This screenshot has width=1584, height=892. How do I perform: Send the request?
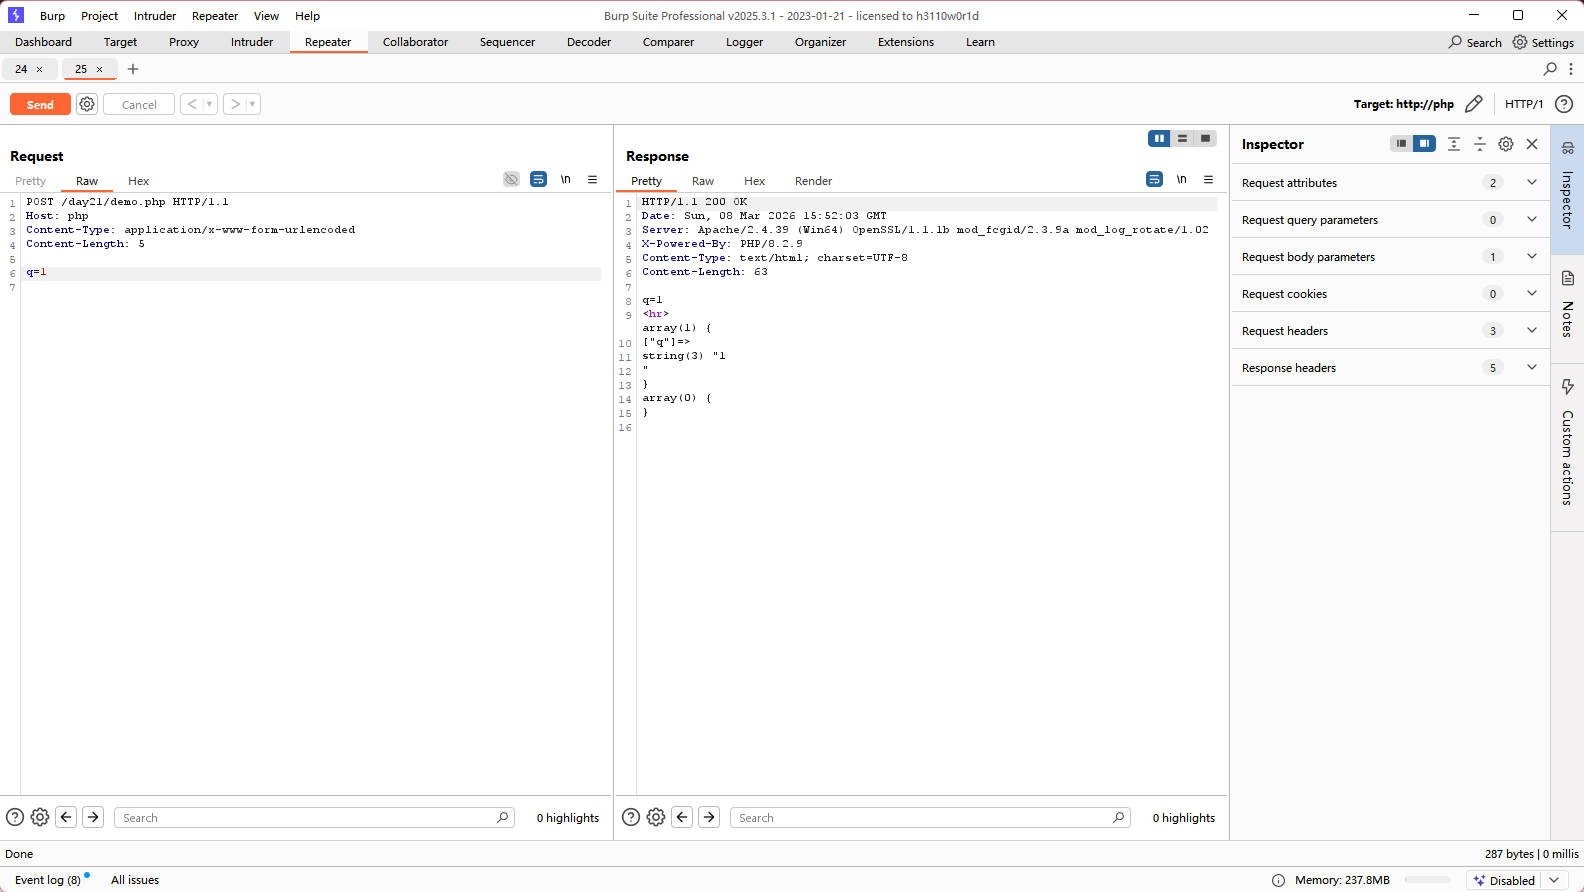point(40,104)
